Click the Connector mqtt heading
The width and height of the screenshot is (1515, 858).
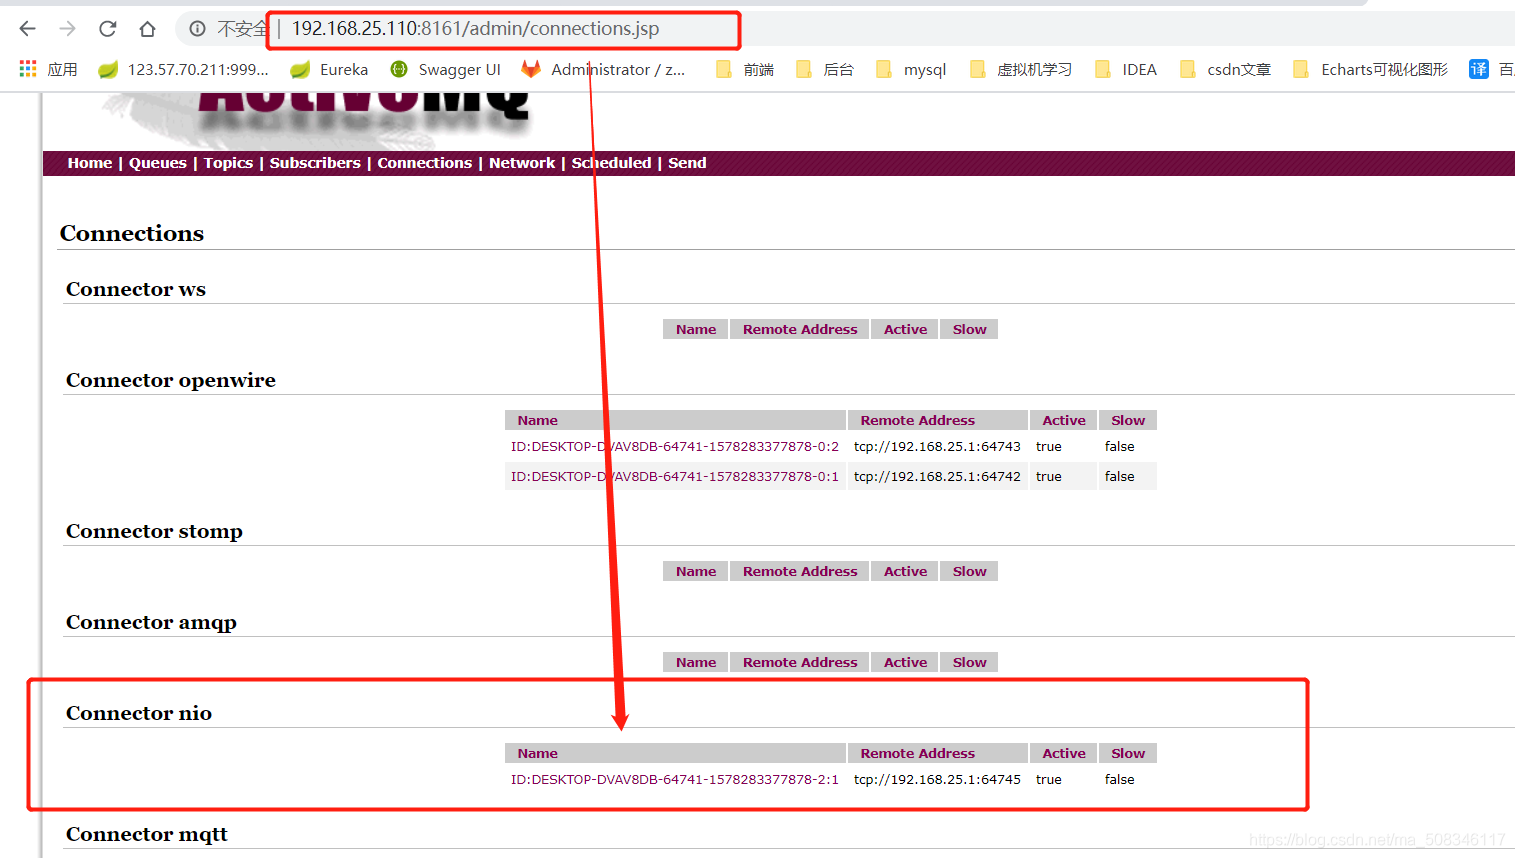pos(147,834)
